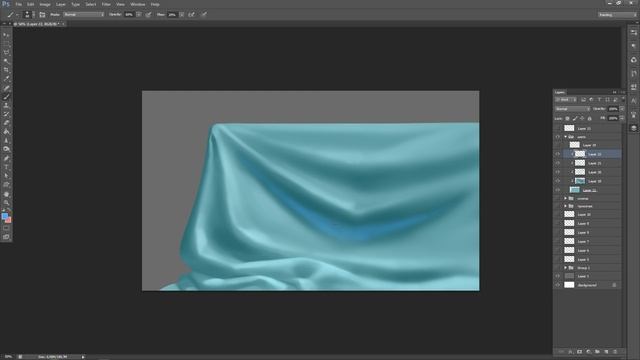Open the brush blend Mode dropdown
The width and height of the screenshot is (640, 360).
pos(84,15)
